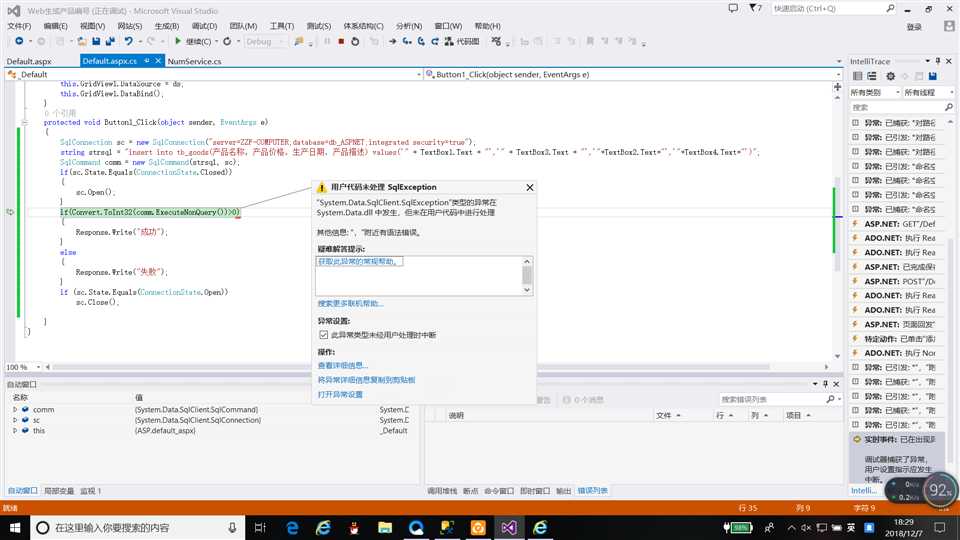
Task: Click the refresh icon next to Continue
Action: tap(227, 41)
